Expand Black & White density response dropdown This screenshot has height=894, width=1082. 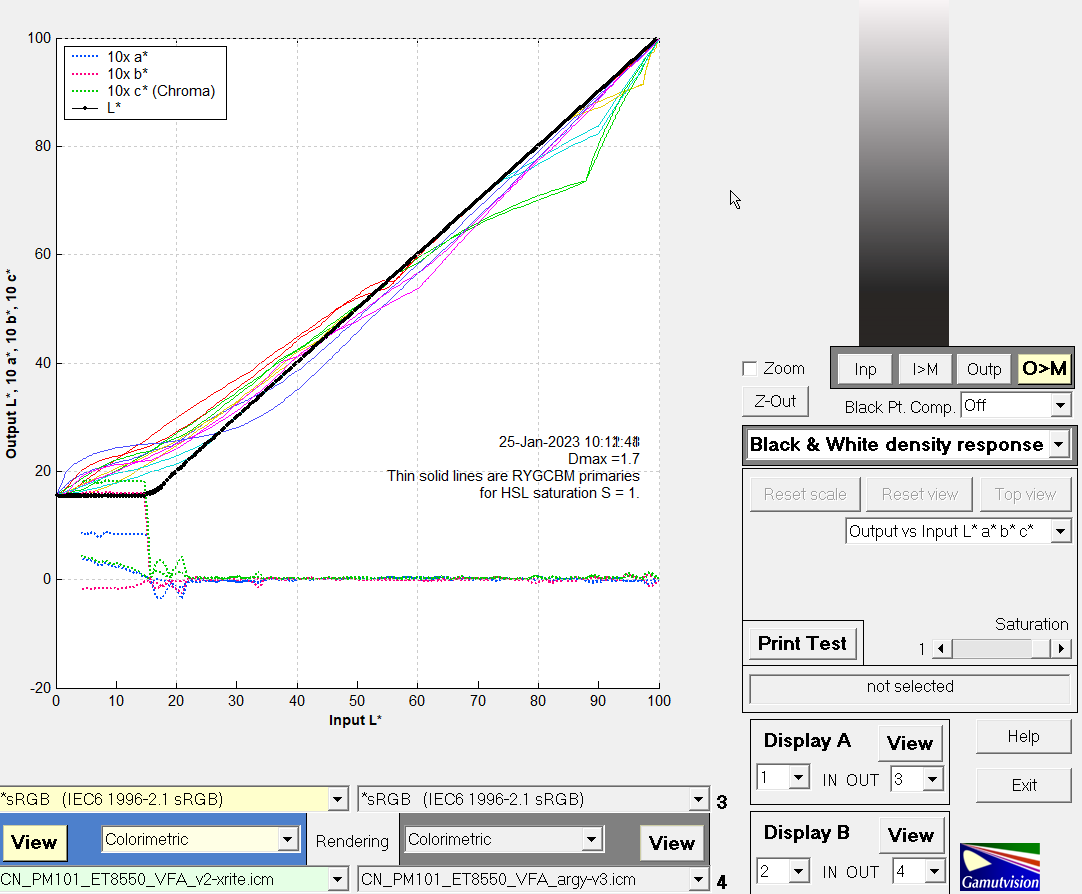[x=1058, y=445]
